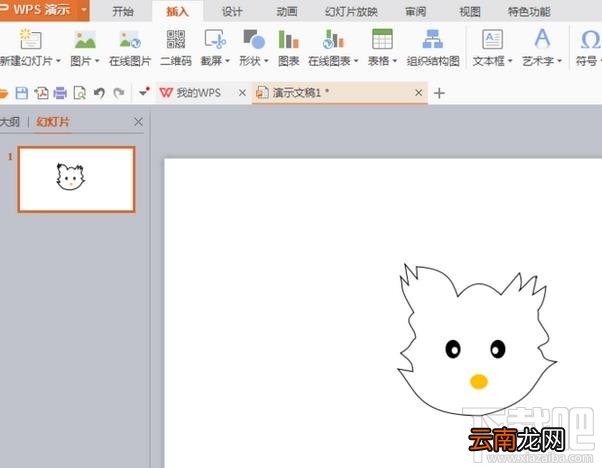The height and width of the screenshot is (468, 602).
Task: Click the Text Box (文本框) icon
Action: point(492,39)
